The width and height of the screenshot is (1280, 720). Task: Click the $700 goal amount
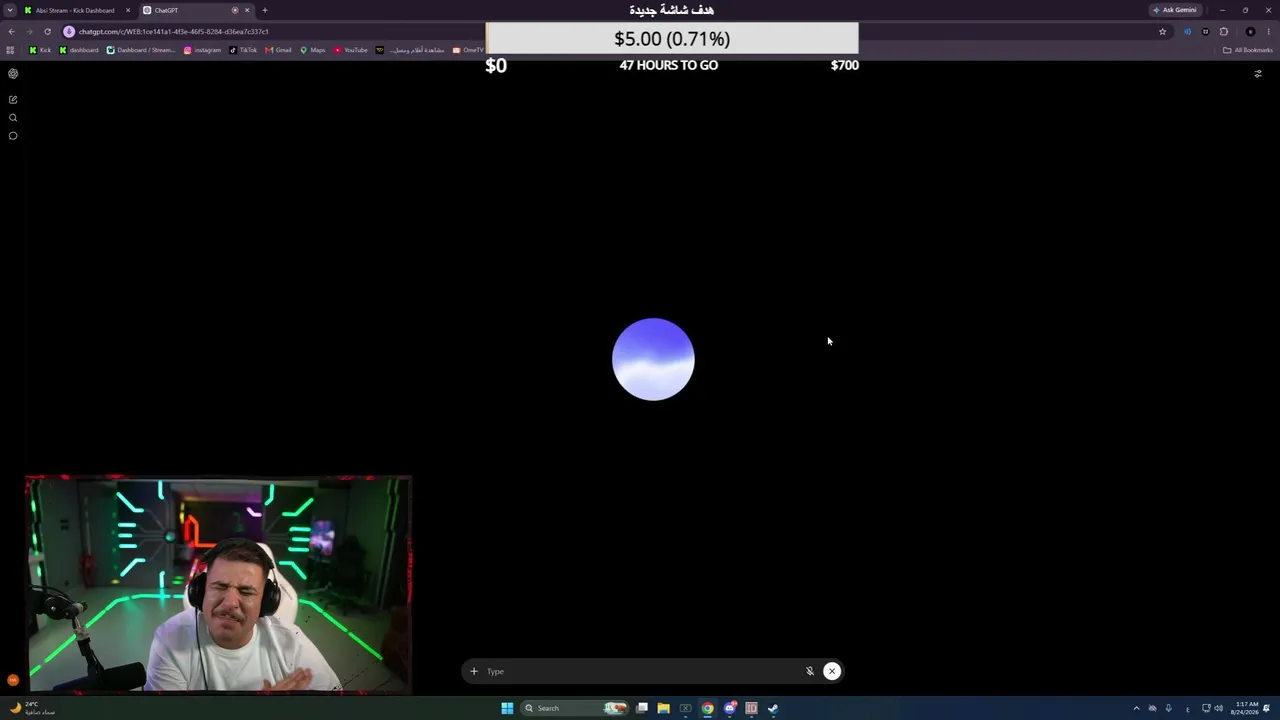(845, 65)
